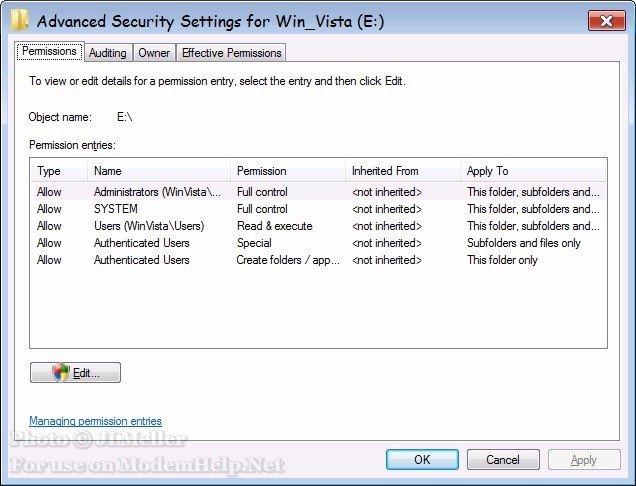Switch to the Auditing tab
The width and height of the screenshot is (636, 486).
tap(107, 52)
